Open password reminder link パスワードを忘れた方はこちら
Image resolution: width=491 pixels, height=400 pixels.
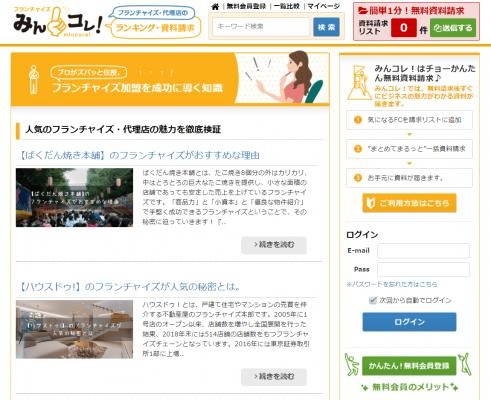tap(392, 284)
